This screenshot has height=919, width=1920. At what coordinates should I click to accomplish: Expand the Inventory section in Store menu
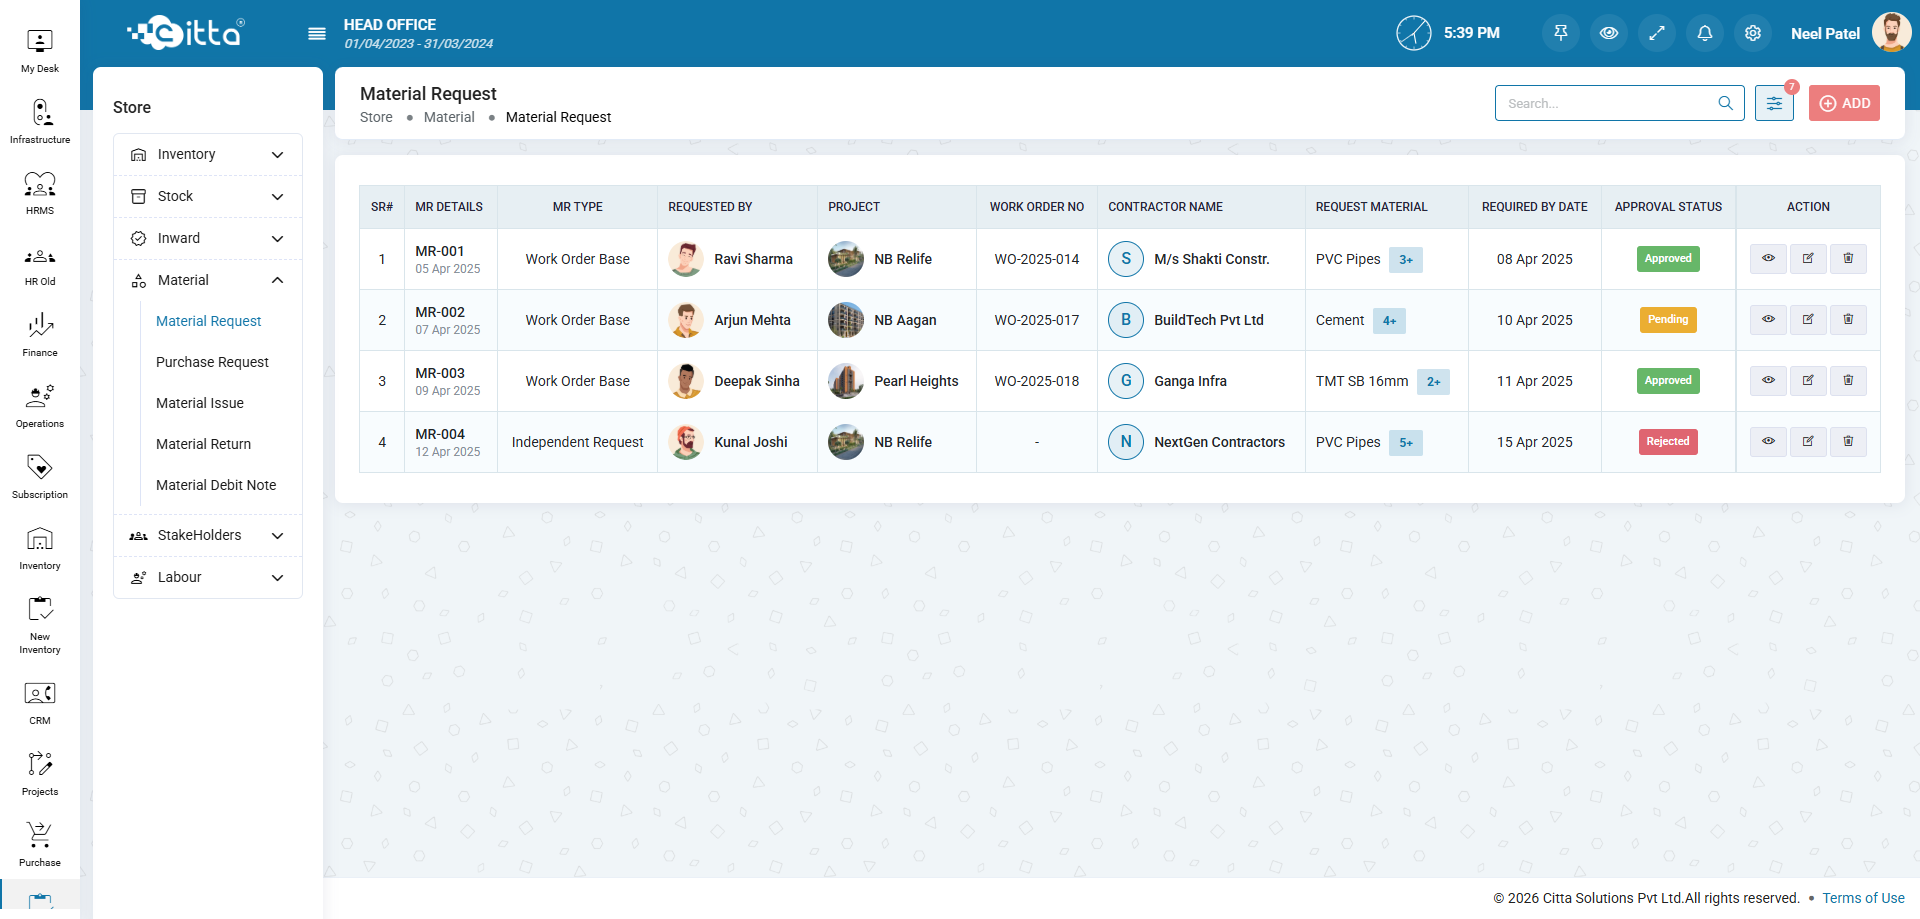click(x=208, y=155)
